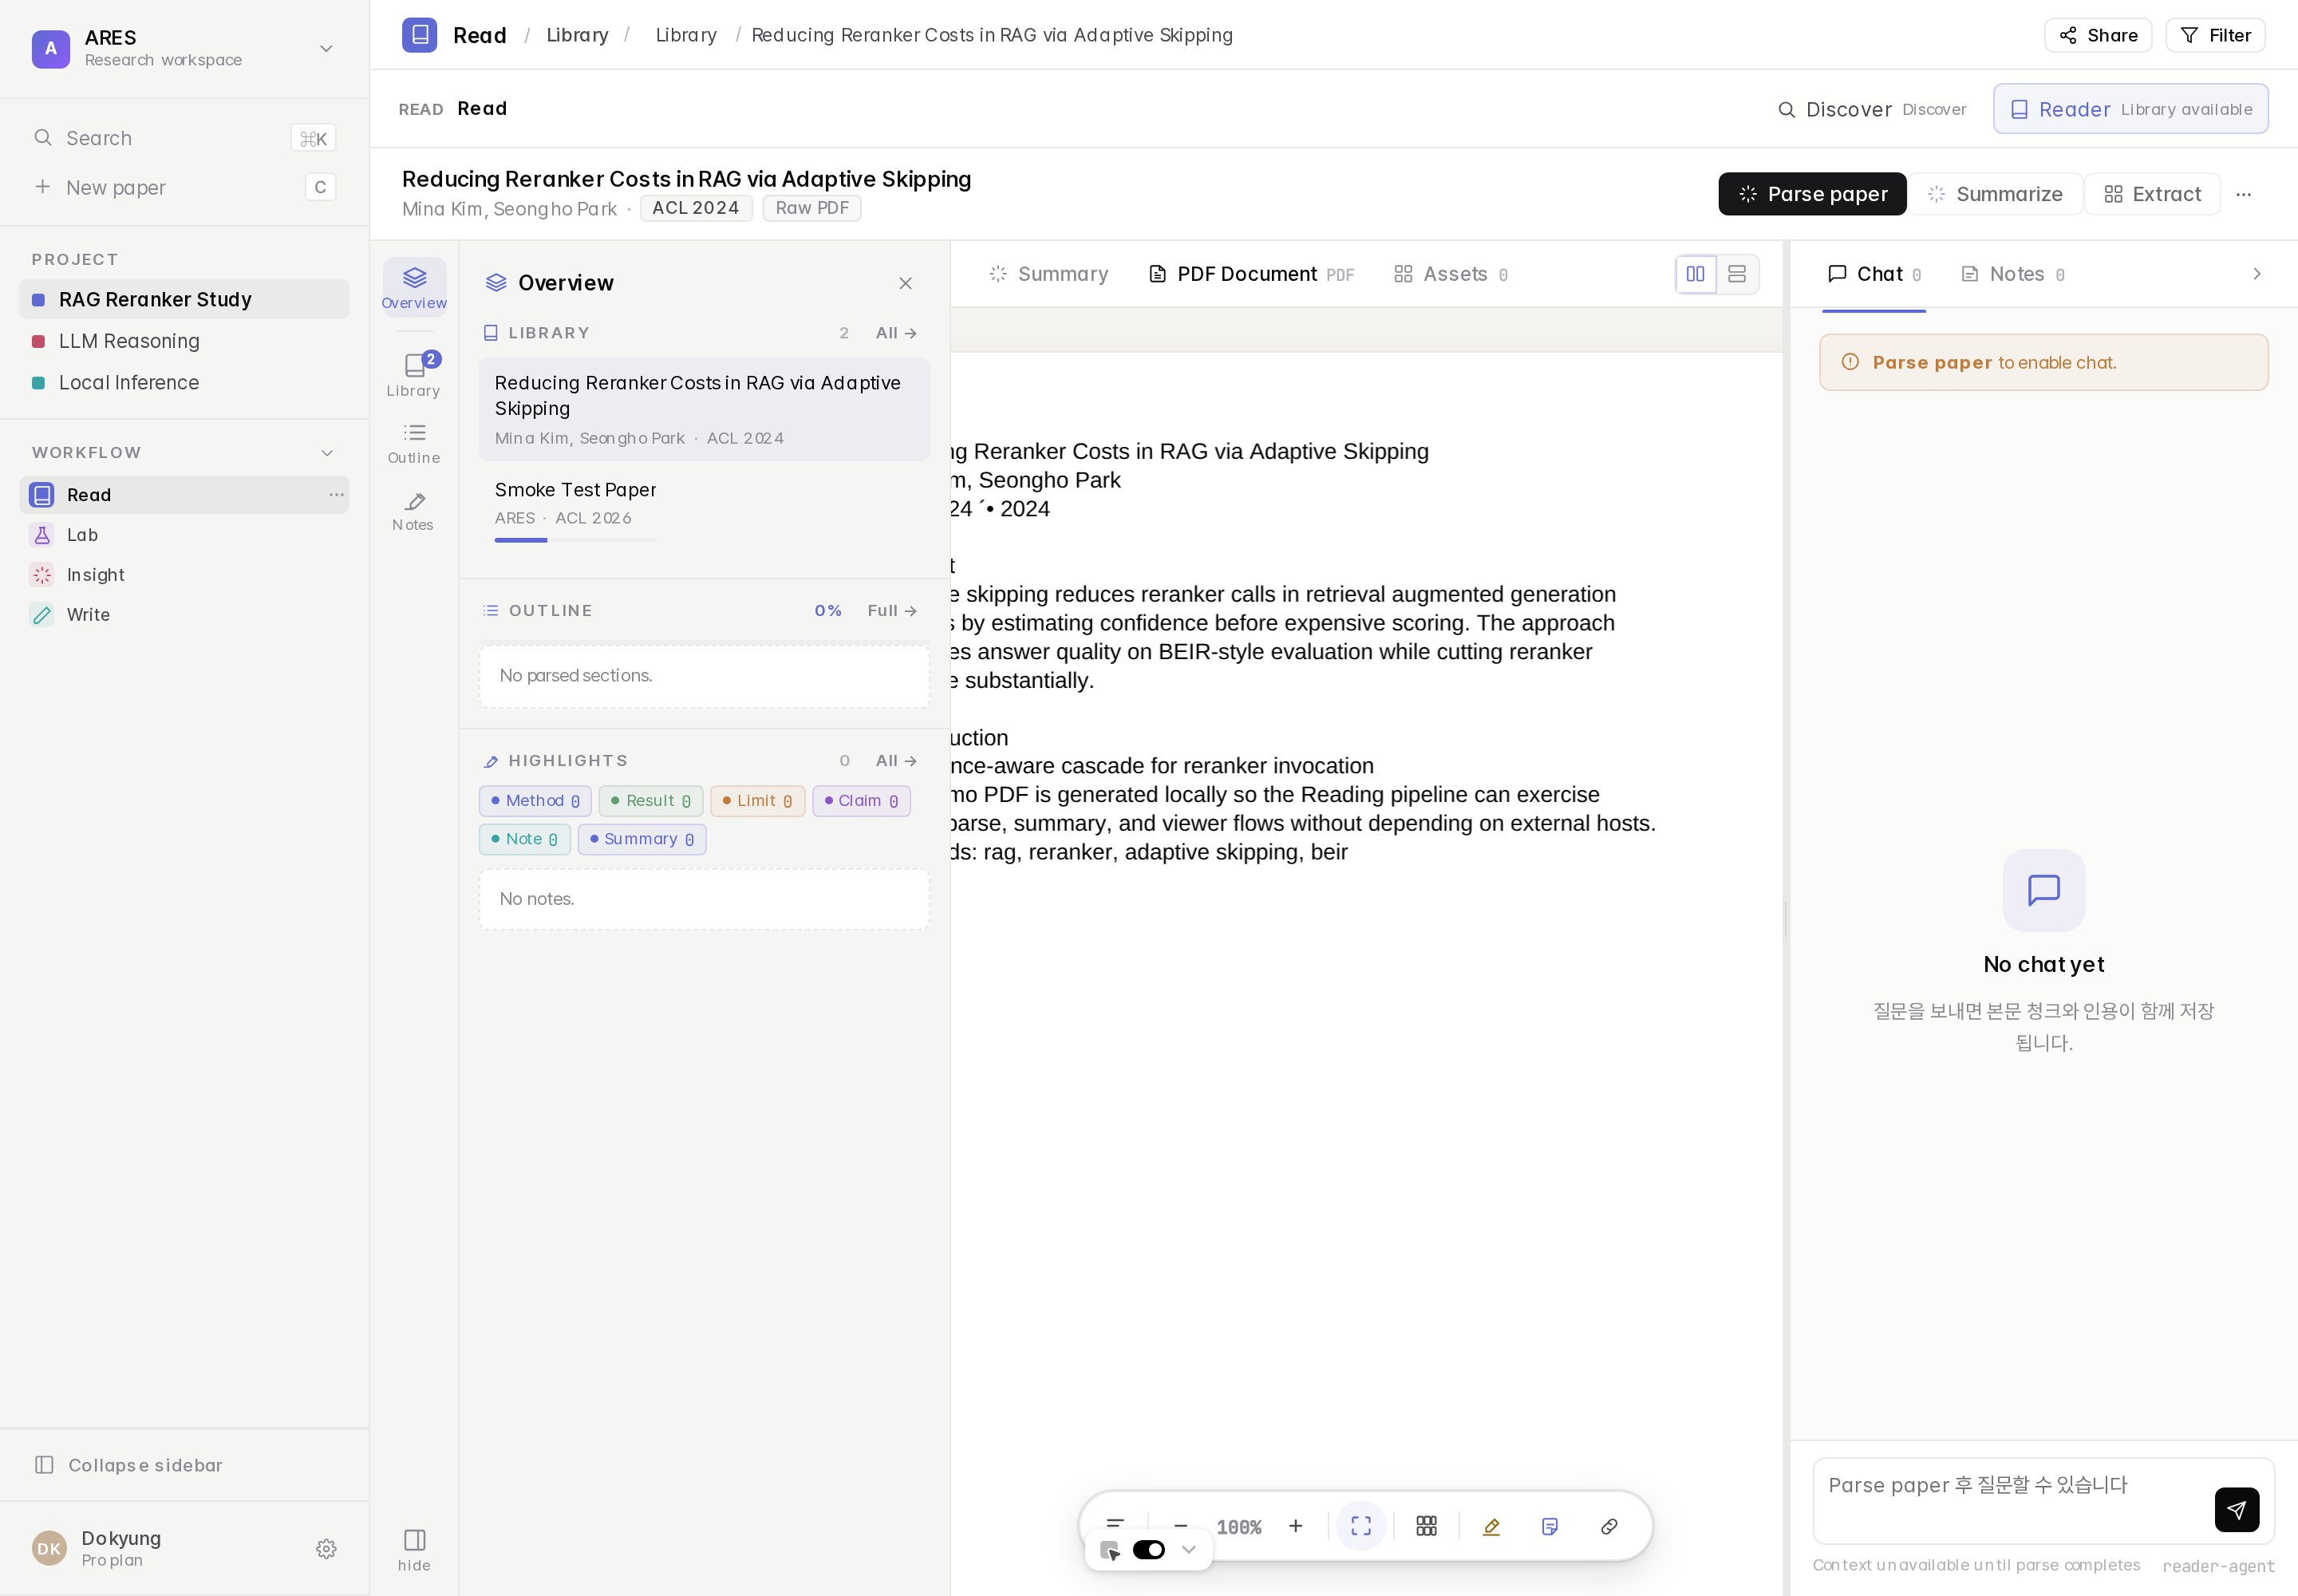Click the Summarize button
Image resolution: width=2298 pixels, height=1596 pixels.
click(x=1995, y=194)
